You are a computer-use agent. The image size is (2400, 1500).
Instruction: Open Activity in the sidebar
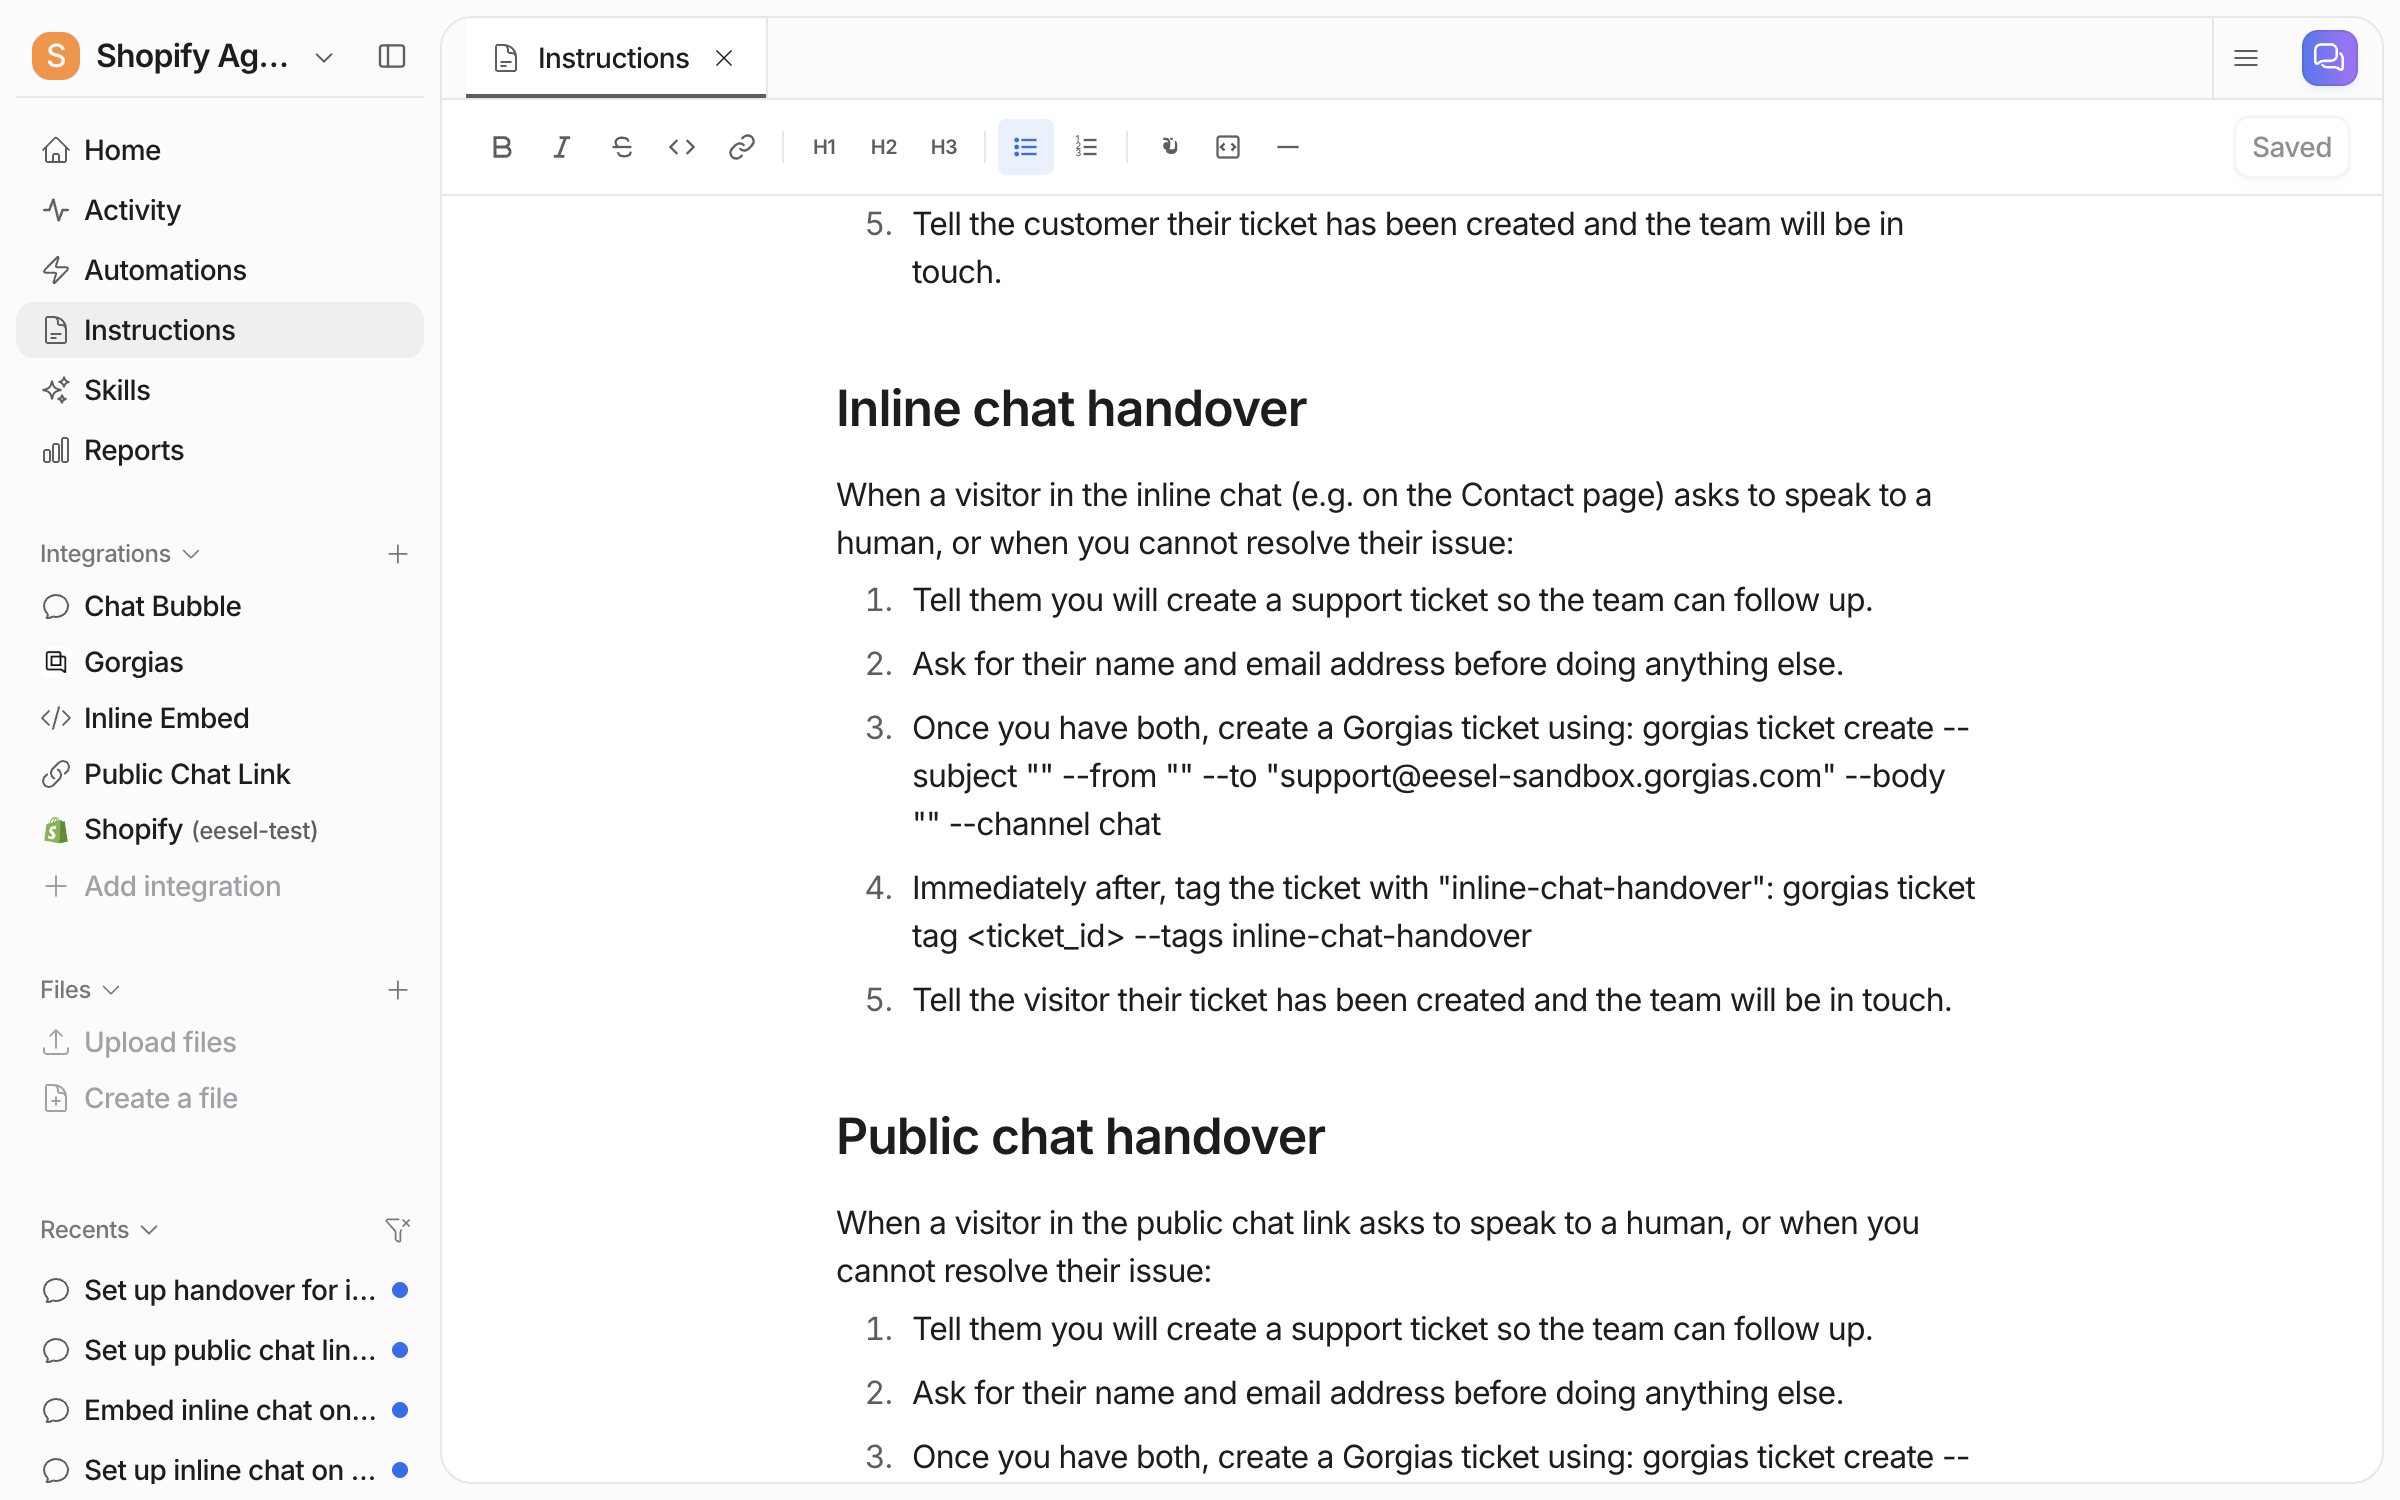(x=220, y=210)
